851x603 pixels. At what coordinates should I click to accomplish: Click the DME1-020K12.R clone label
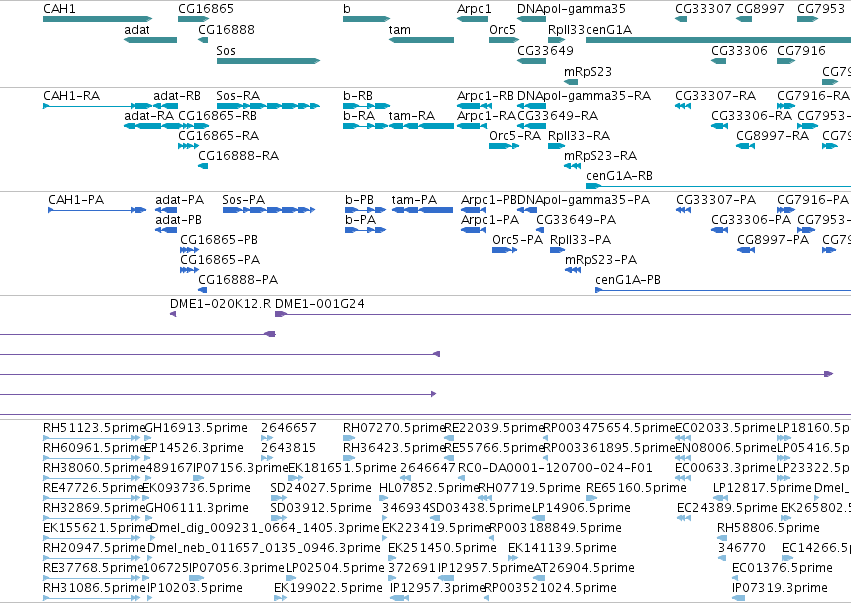[x=220, y=304]
